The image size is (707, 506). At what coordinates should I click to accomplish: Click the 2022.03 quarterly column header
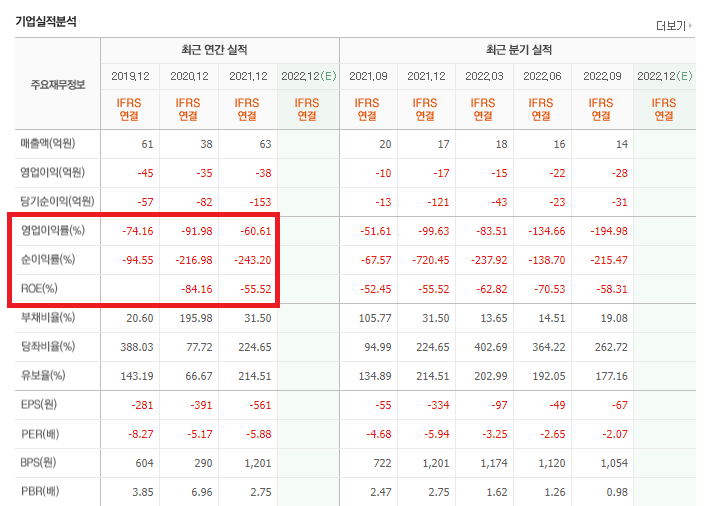(484, 76)
